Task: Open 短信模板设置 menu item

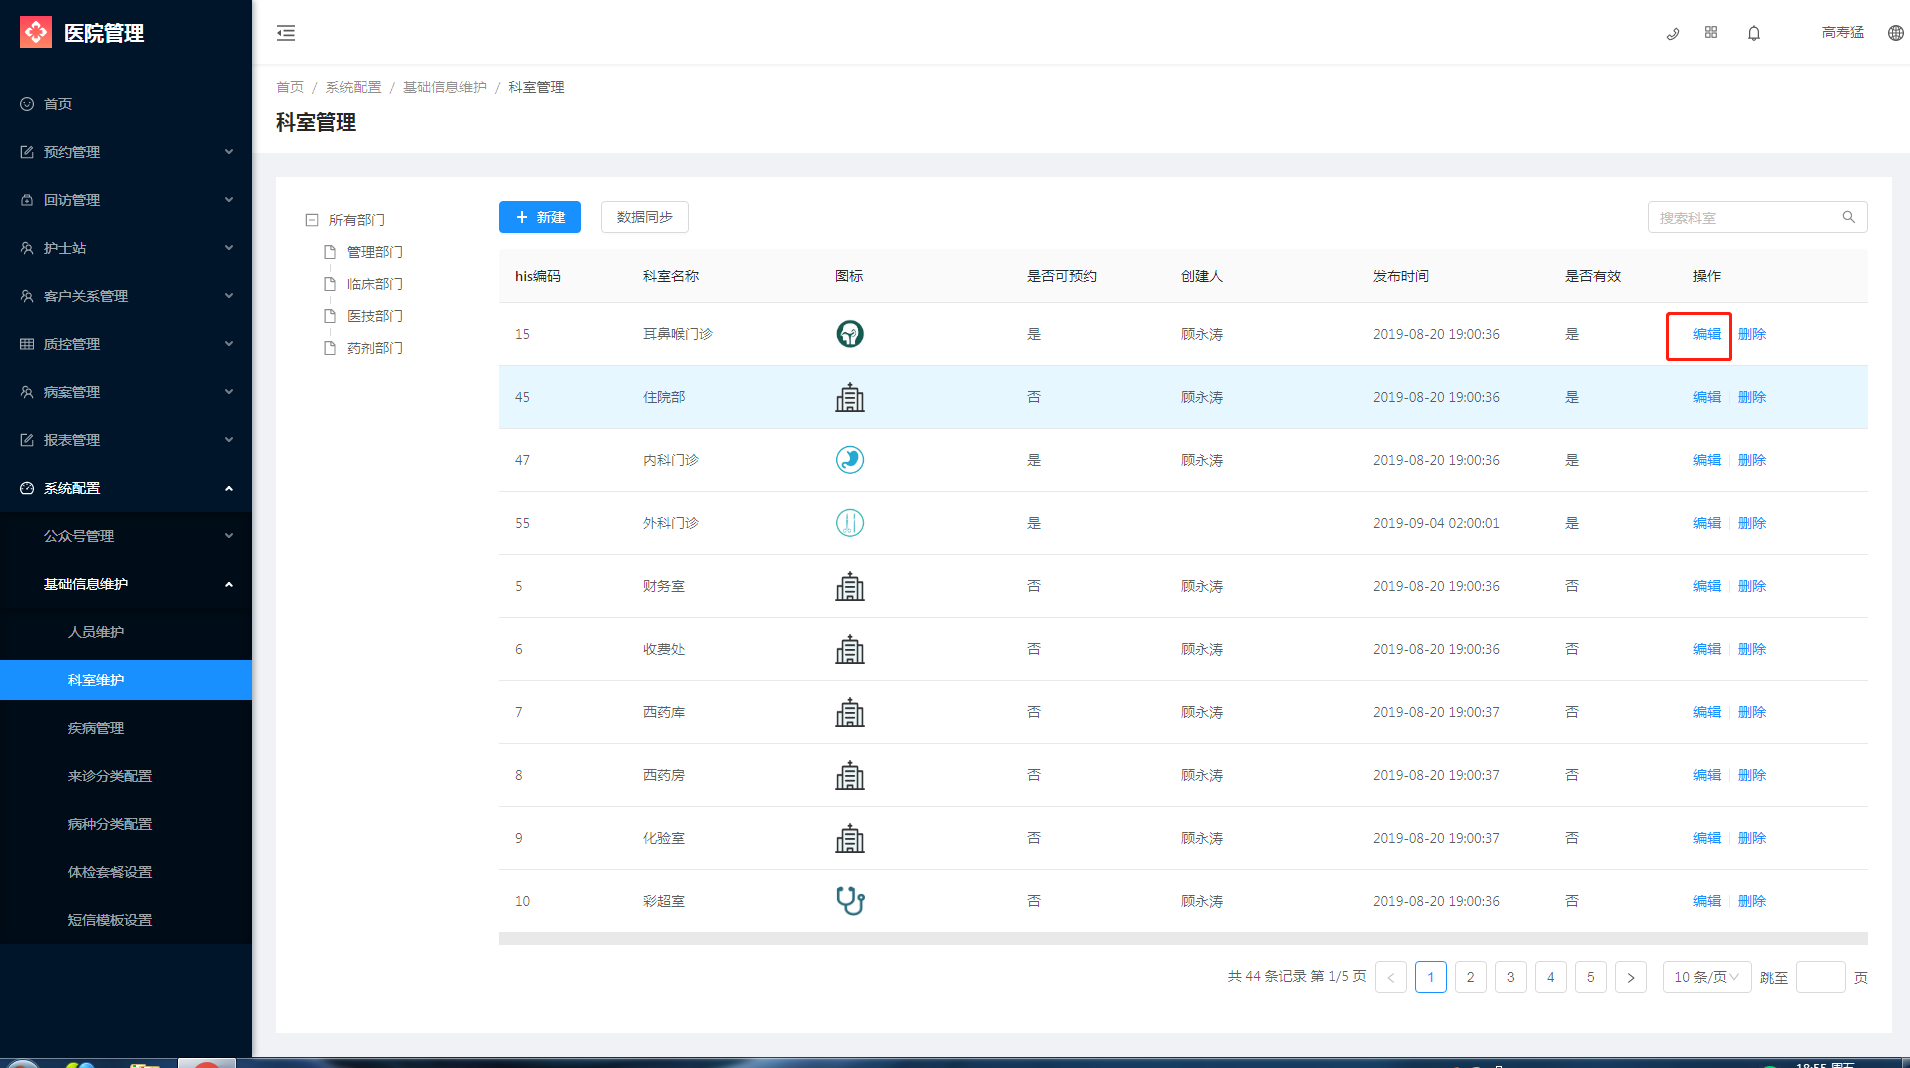Action: (x=126, y=920)
